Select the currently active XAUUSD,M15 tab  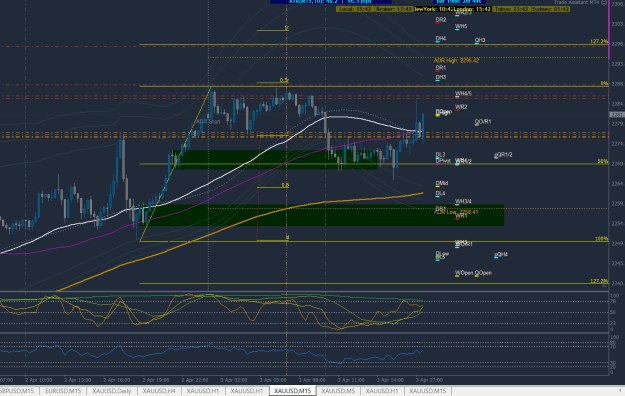[x=293, y=391]
